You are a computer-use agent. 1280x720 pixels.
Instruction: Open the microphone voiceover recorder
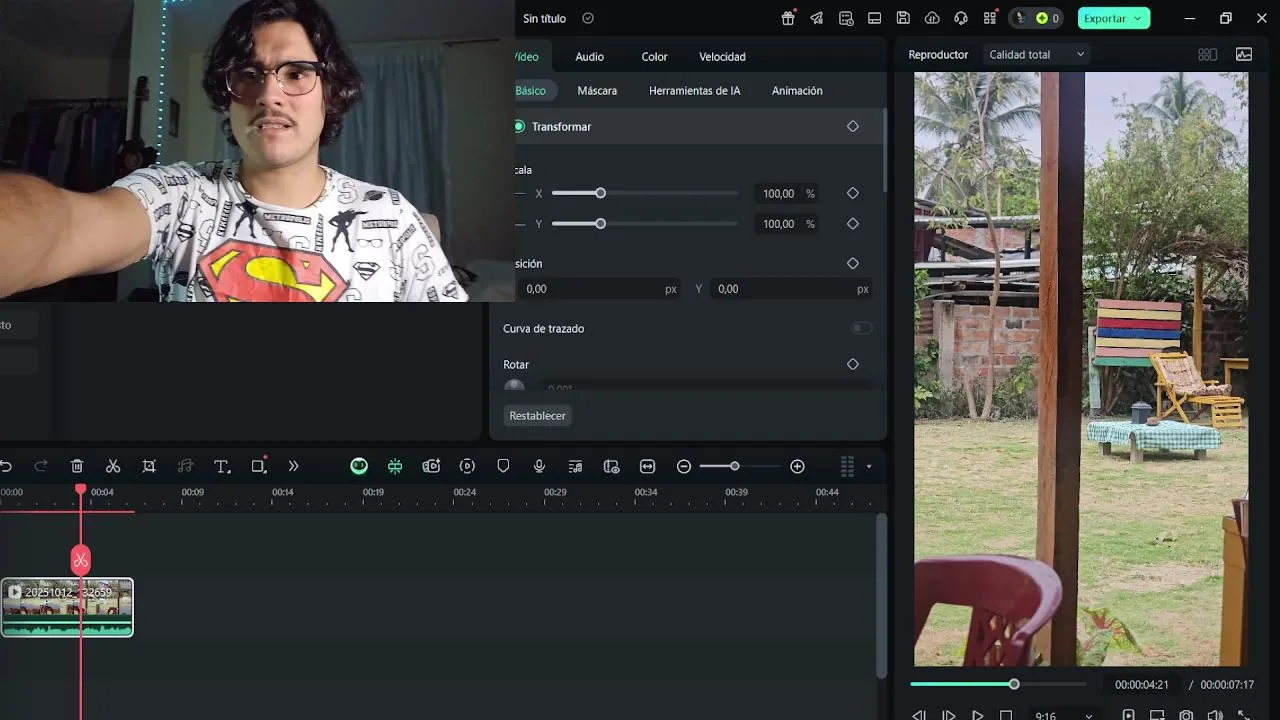[539, 466]
